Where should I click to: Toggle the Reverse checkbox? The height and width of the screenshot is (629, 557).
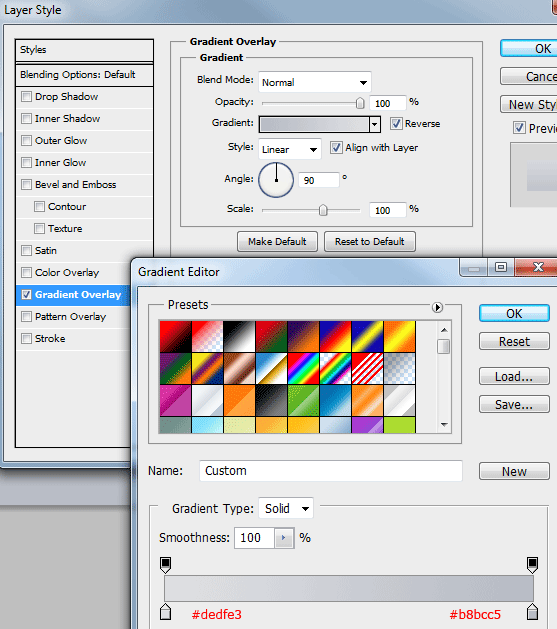tap(396, 124)
